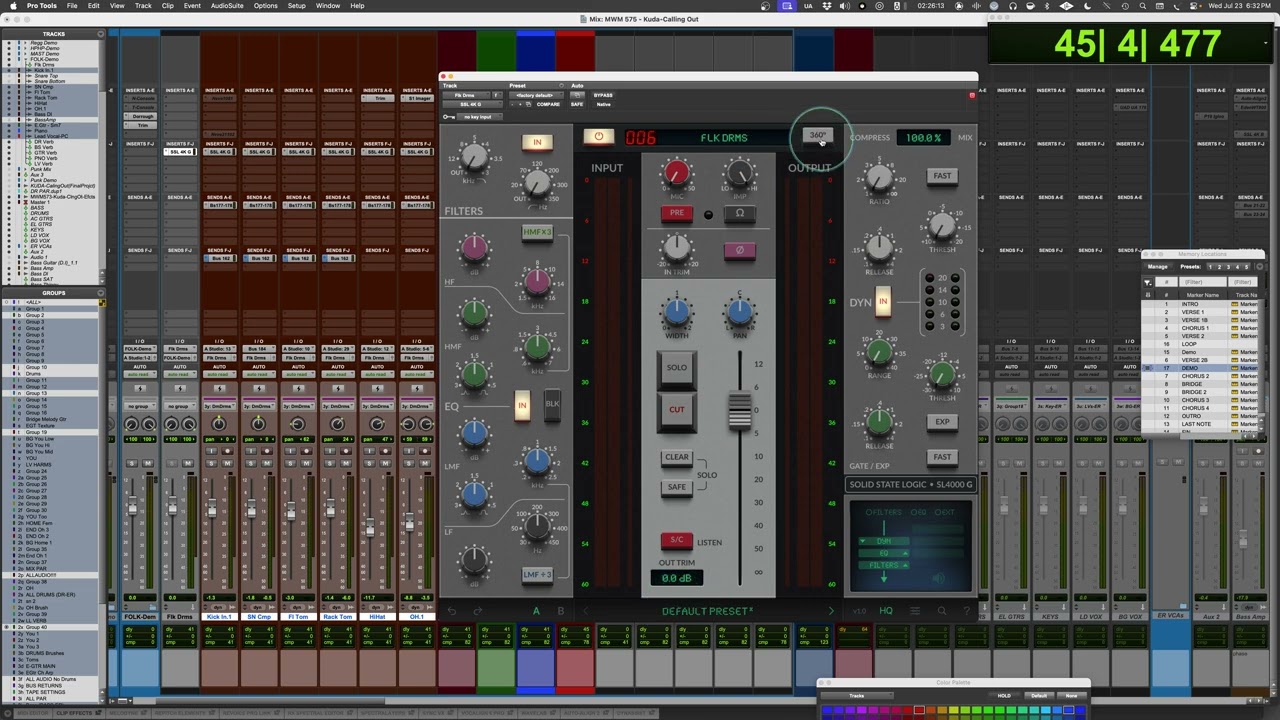Click the Pro Tools app menu
Viewport: 1280px width, 720px height.
point(41,6)
